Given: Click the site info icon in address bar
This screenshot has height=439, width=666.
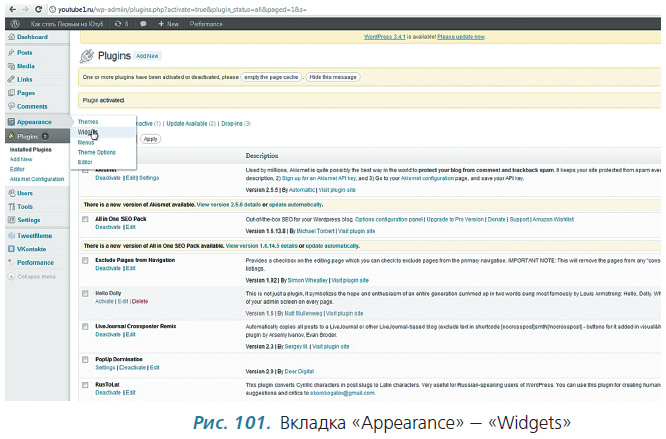Looking at the screenshot, I should tap(52, 9).
